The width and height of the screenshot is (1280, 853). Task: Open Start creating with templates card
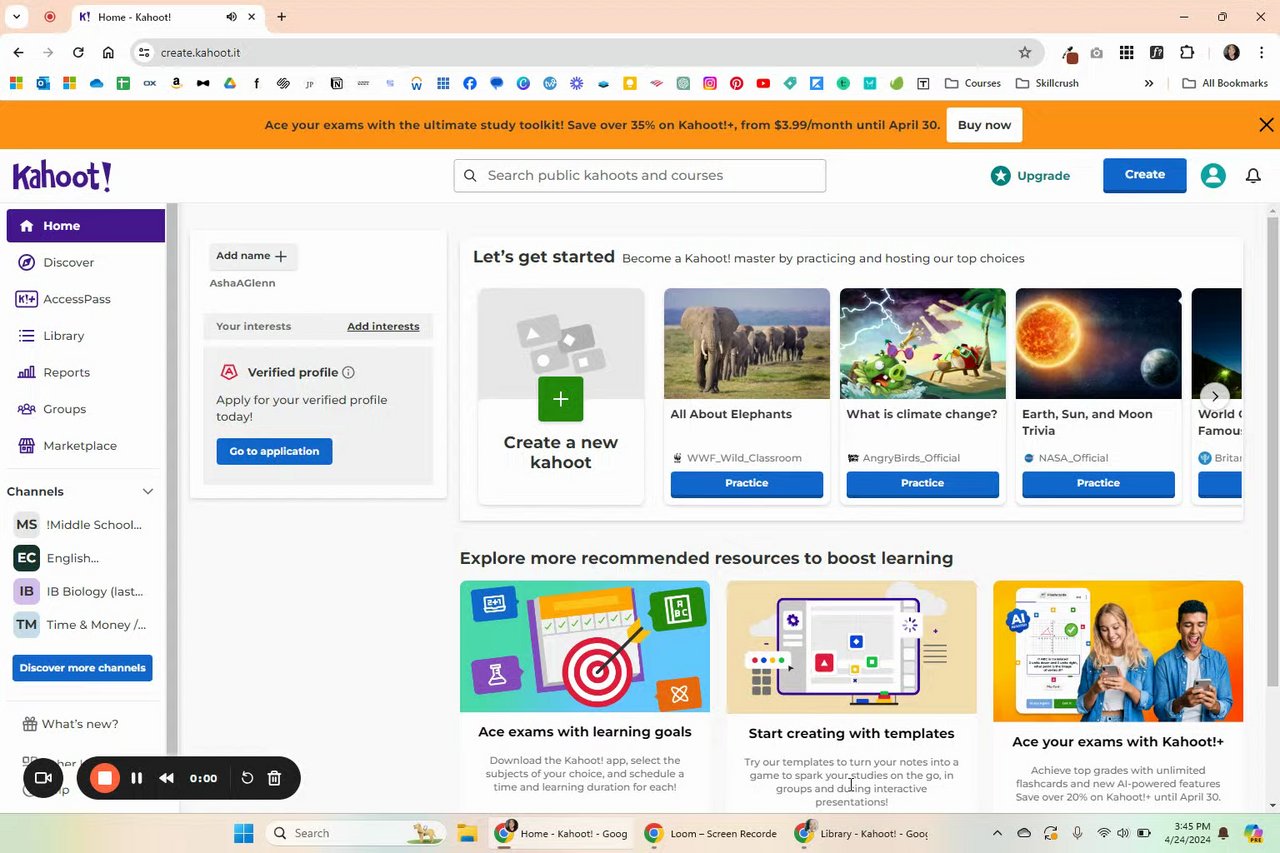click(851, 695)
